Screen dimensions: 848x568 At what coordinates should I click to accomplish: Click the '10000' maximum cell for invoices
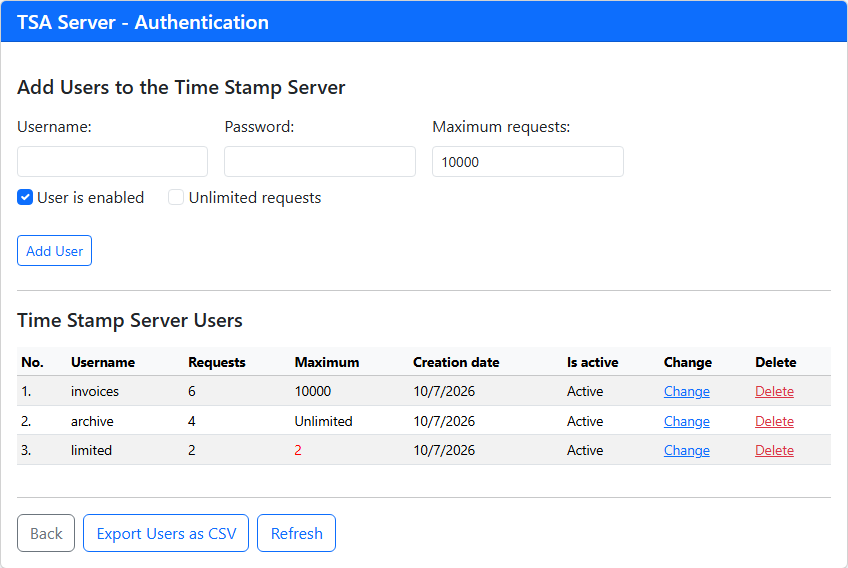313,391
